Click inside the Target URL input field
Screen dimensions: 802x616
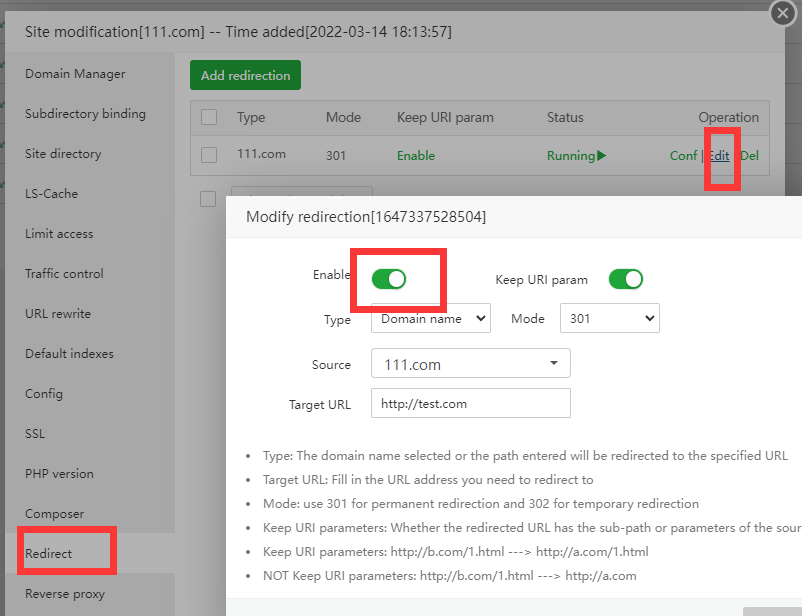470,403
